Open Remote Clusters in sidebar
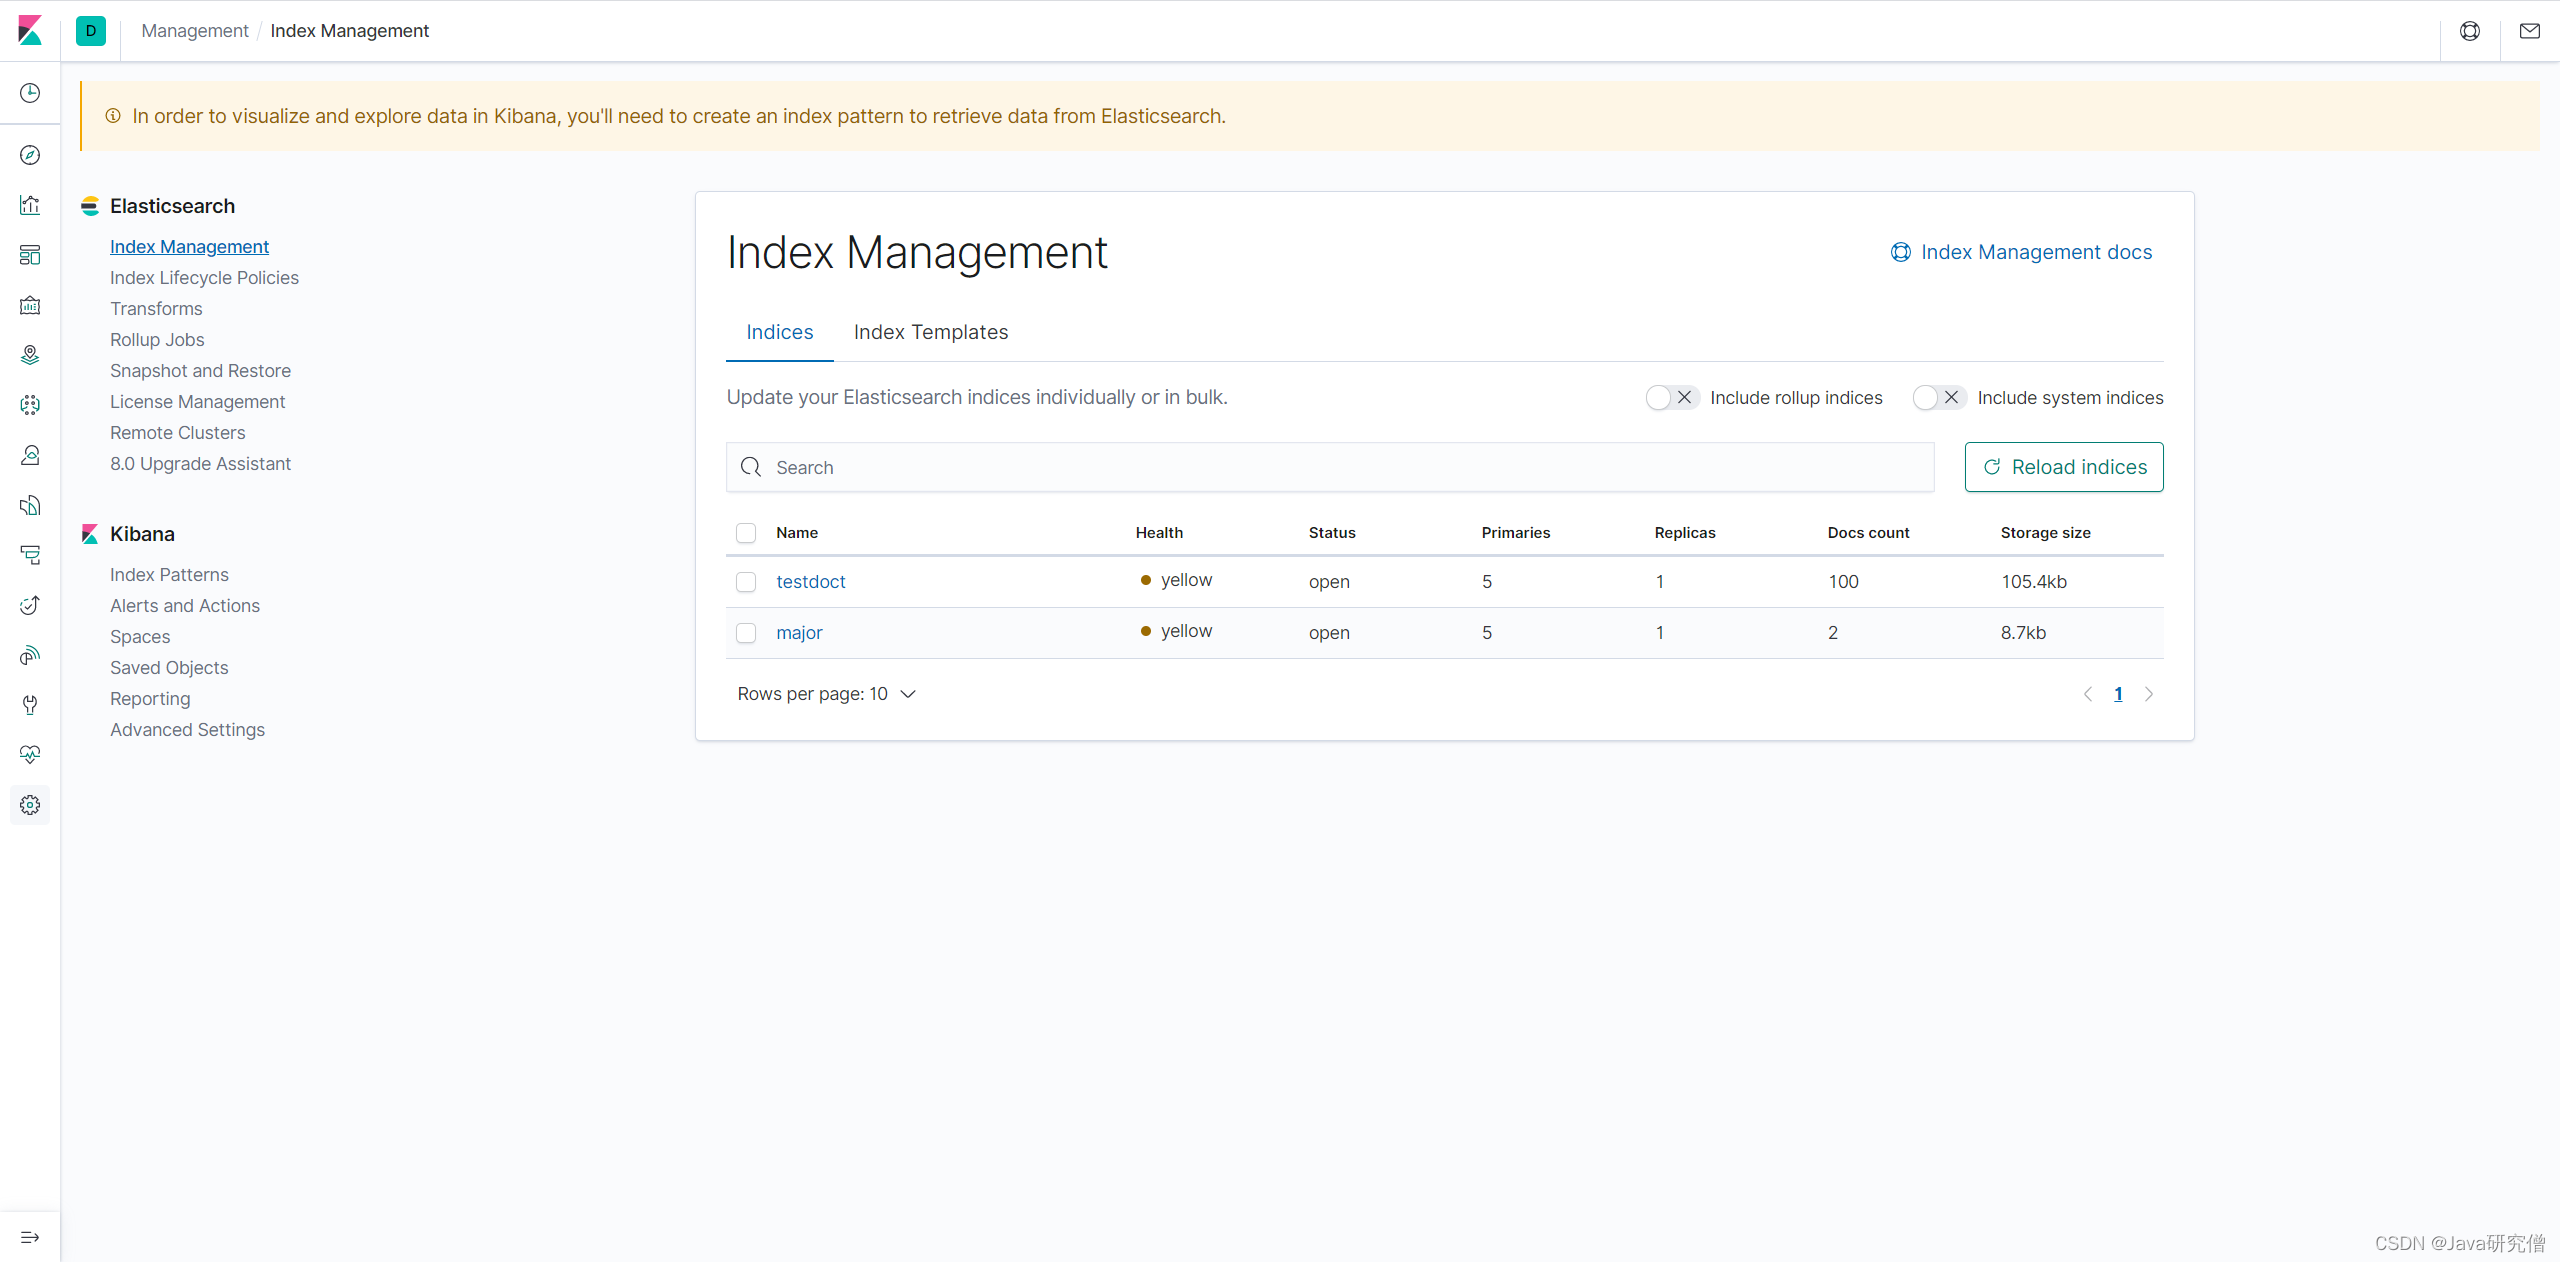The image size is (2560, 1262). point(177,433)
